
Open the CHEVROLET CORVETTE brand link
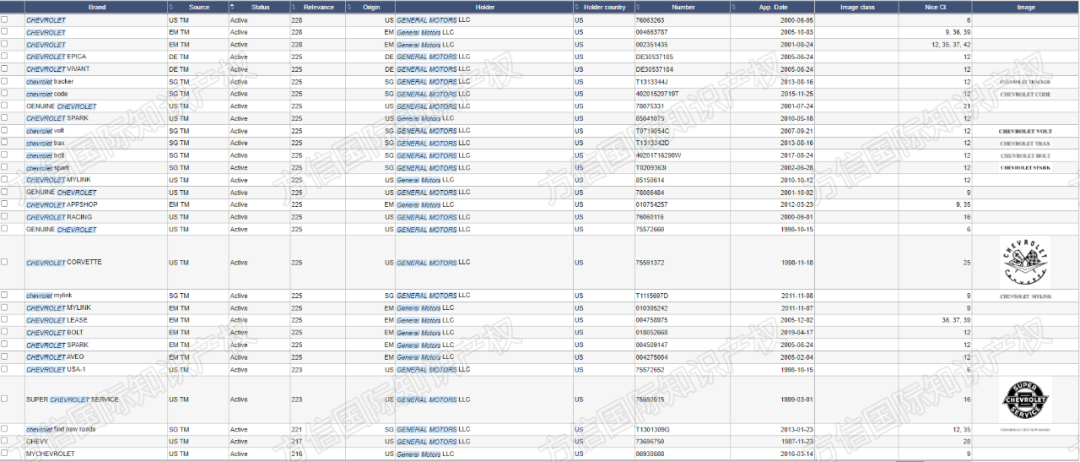tap(64, 262)
